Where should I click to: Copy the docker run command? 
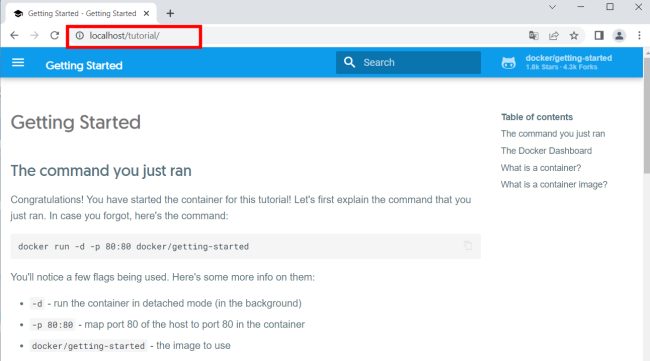point(468,246)
